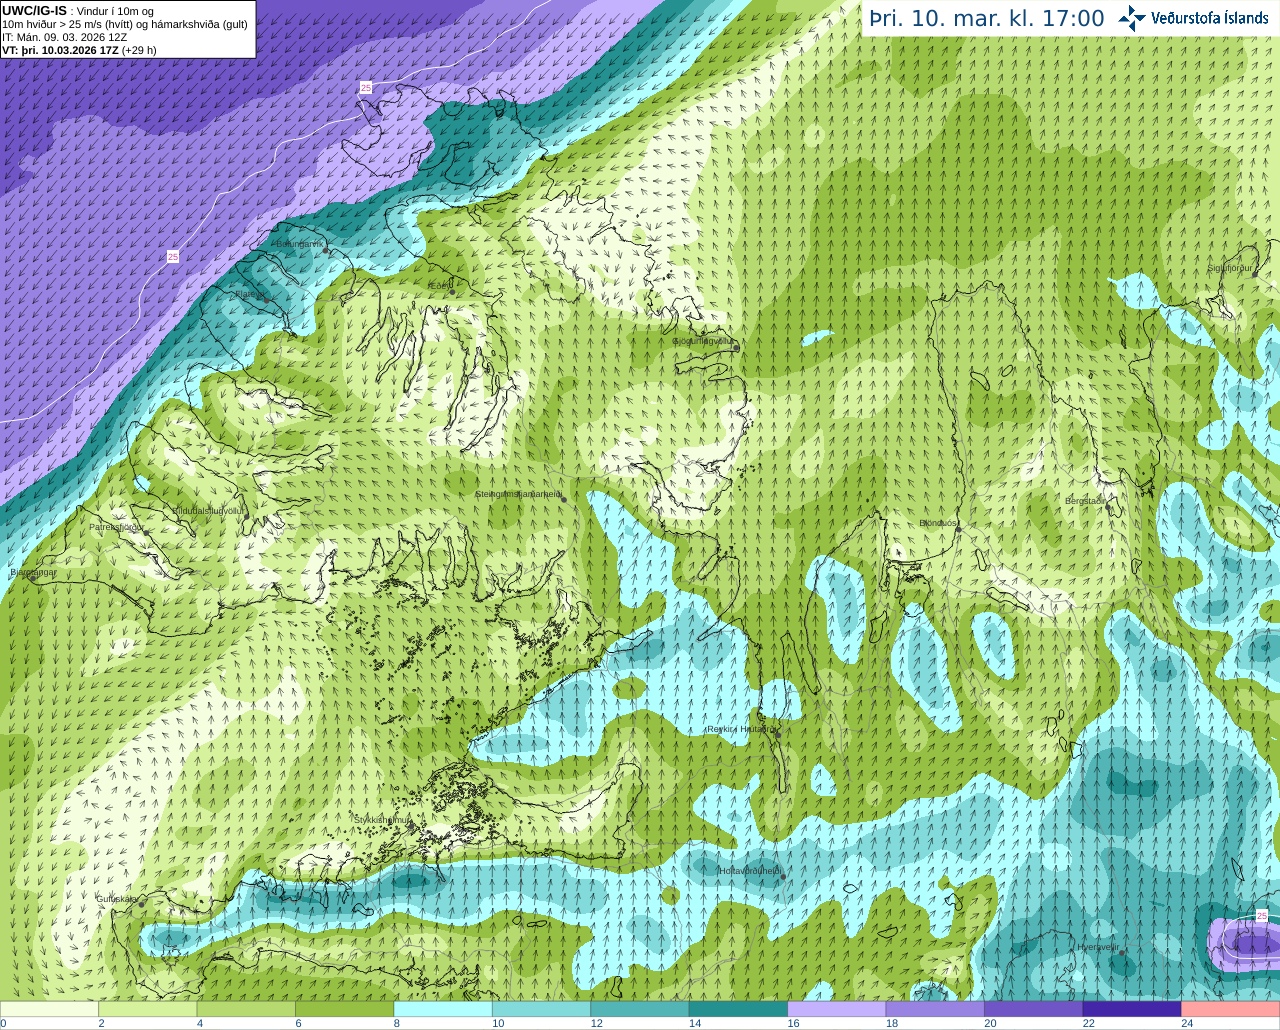Click the Bíldudalsflugvöllur station label
1280x1030 pixels.
tap(210, 510)
